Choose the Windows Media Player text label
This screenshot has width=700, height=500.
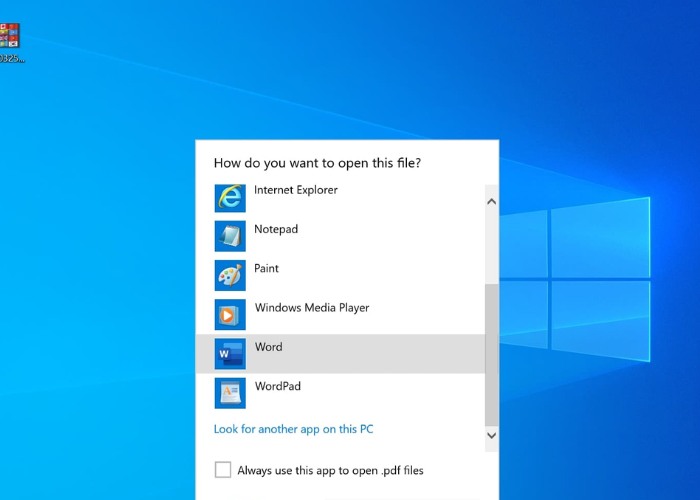pyautogui.click(x=312, y=308)
